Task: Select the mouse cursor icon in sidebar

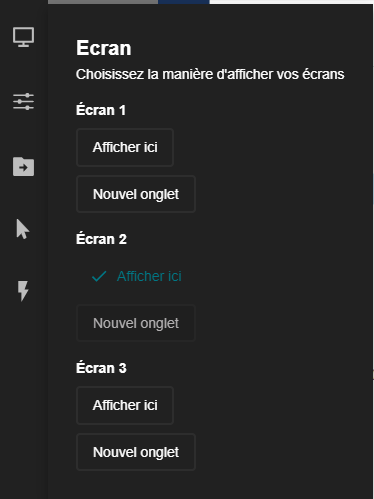Action: 23,229
